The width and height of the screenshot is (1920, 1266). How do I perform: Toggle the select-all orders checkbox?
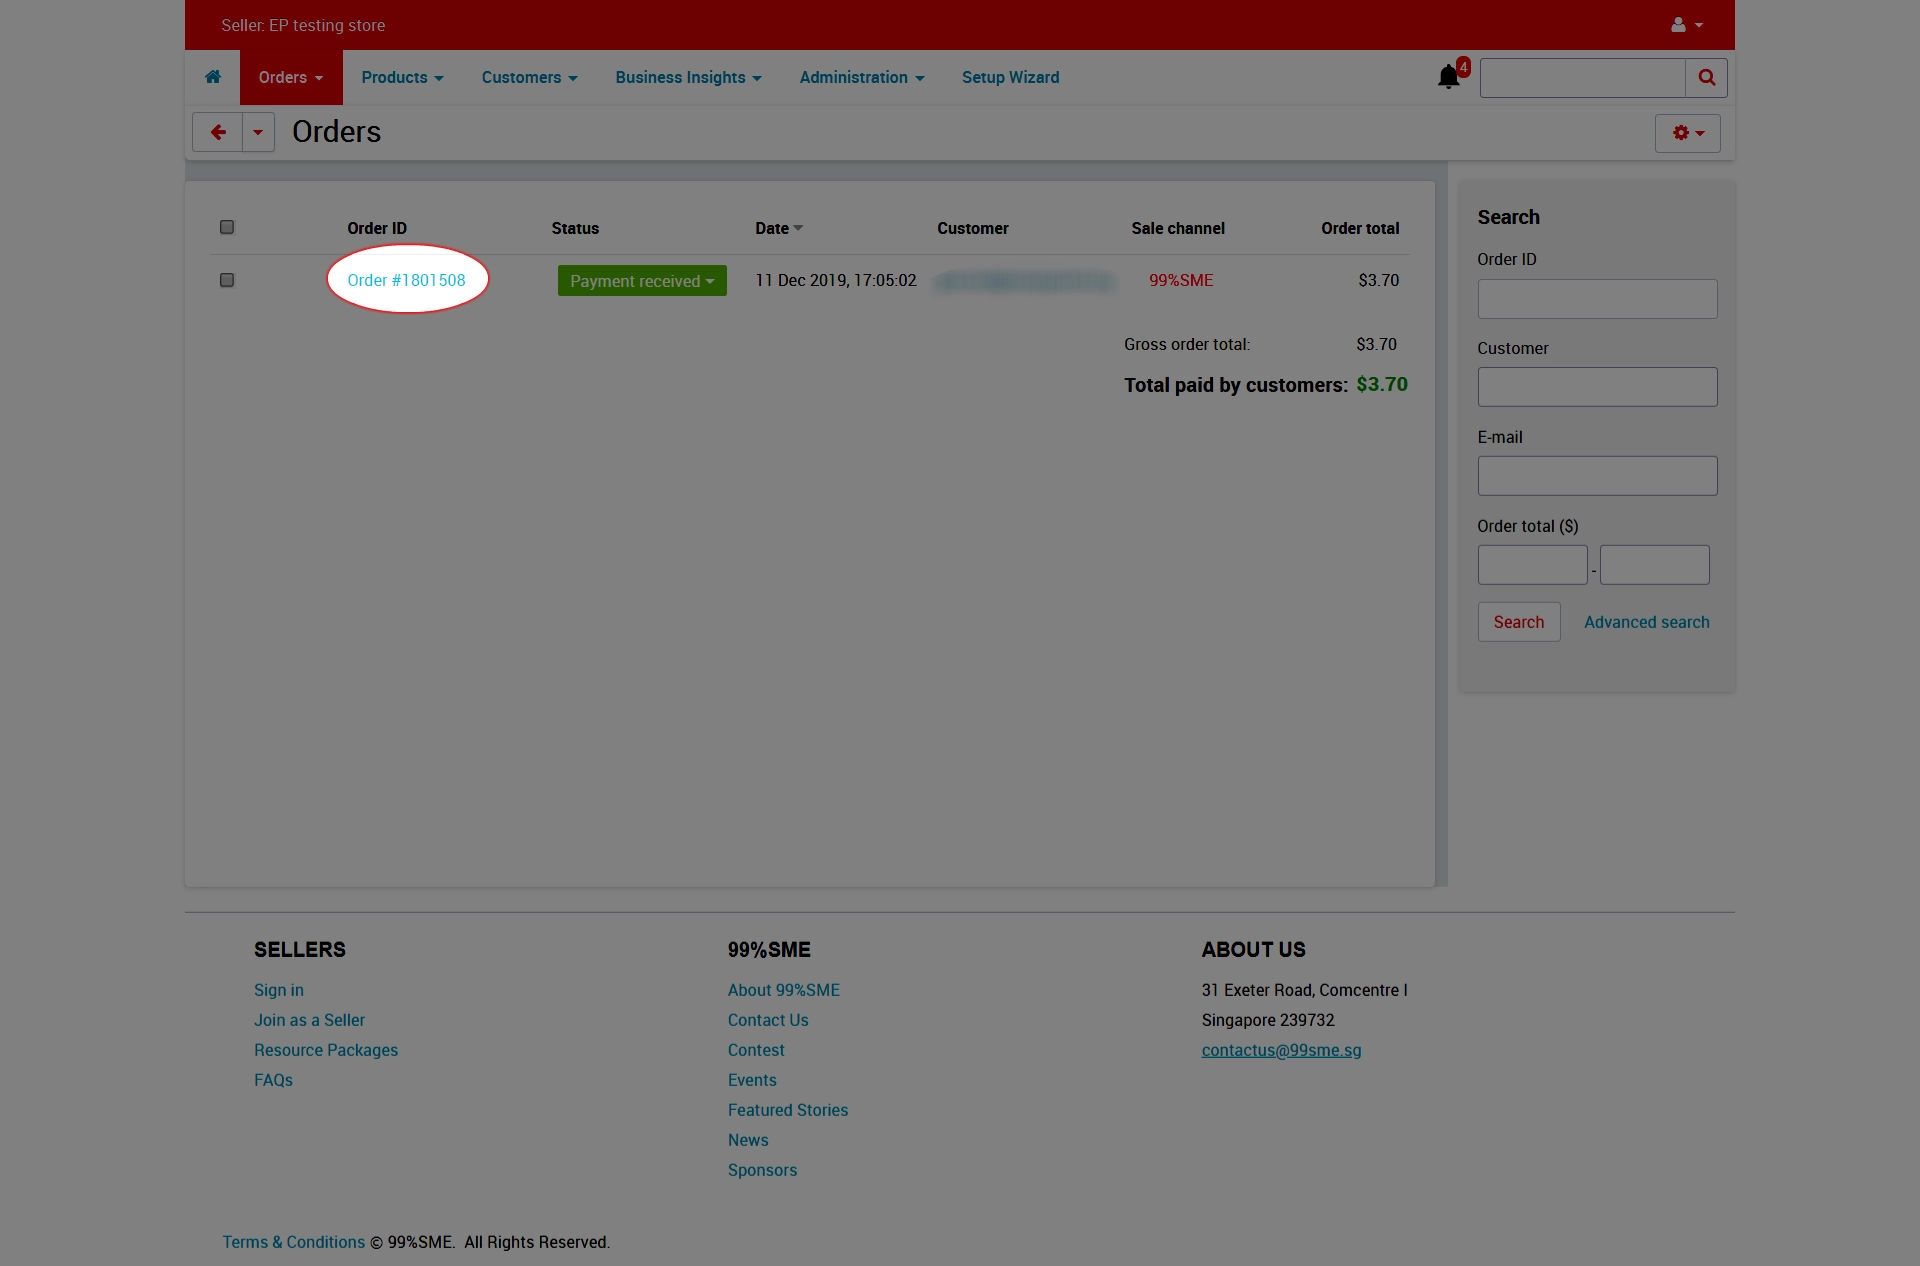tap(227, 227)
